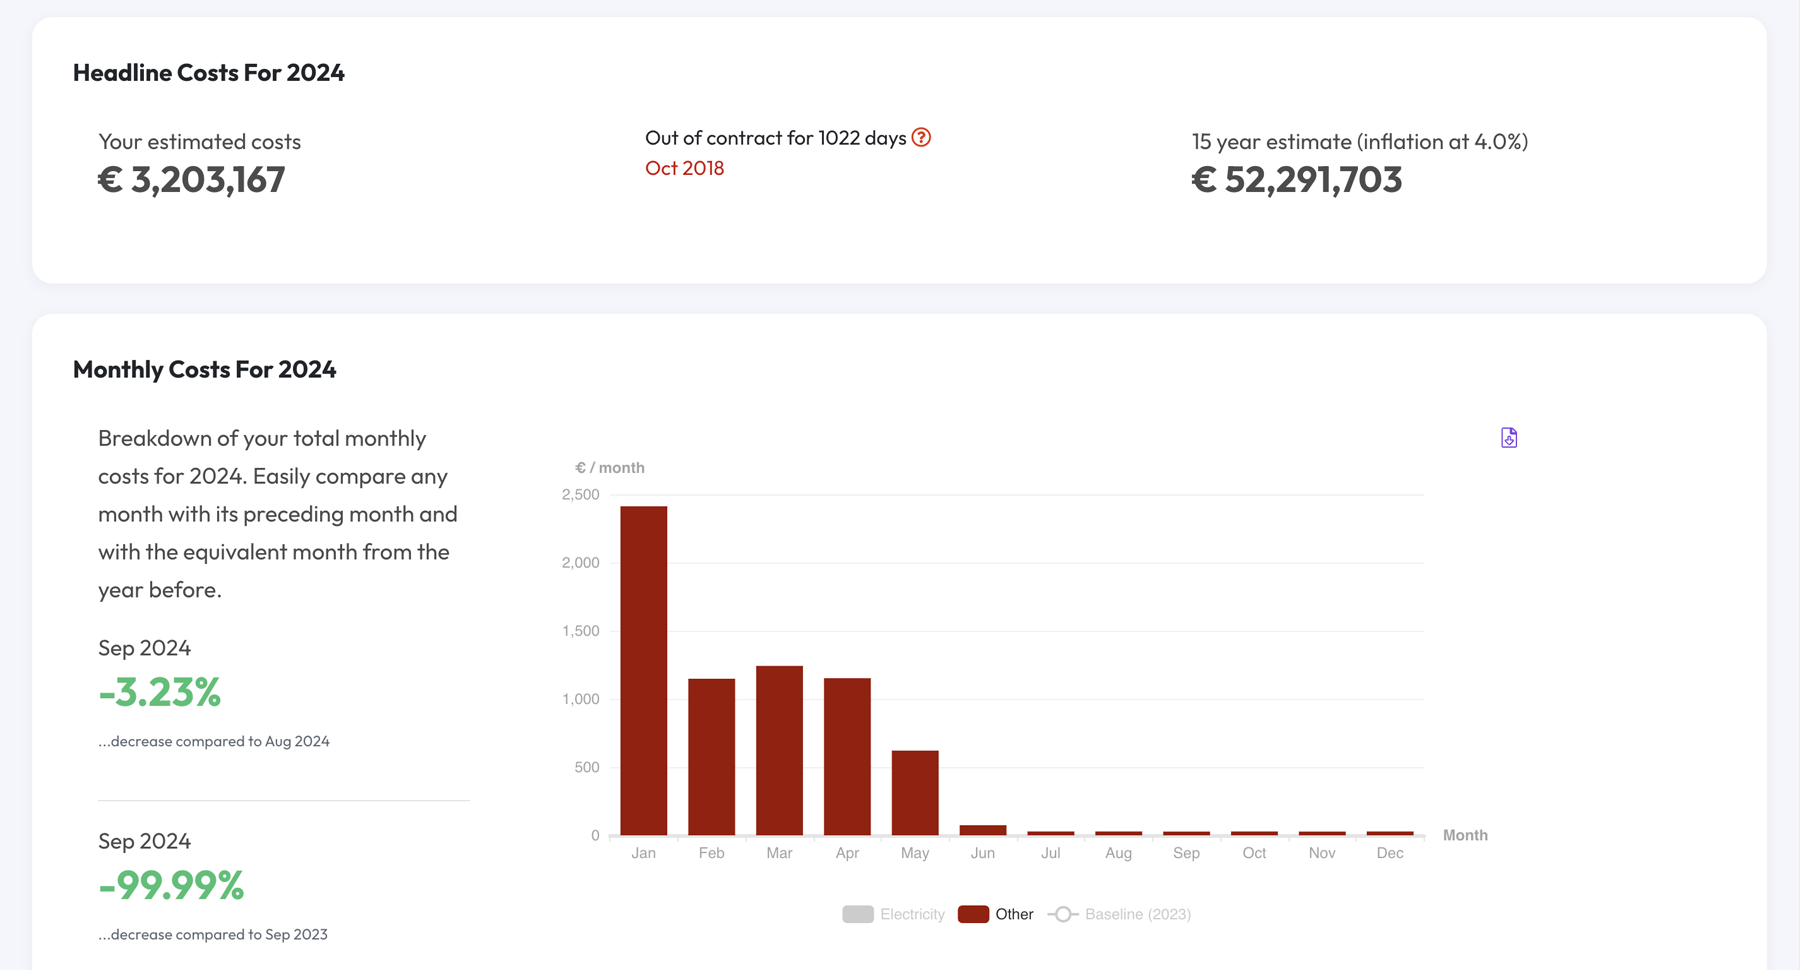Click the 'Out of contract for 1022 days' text
The height and width of the screenshot is (970, 1800).
click(776, 138)
